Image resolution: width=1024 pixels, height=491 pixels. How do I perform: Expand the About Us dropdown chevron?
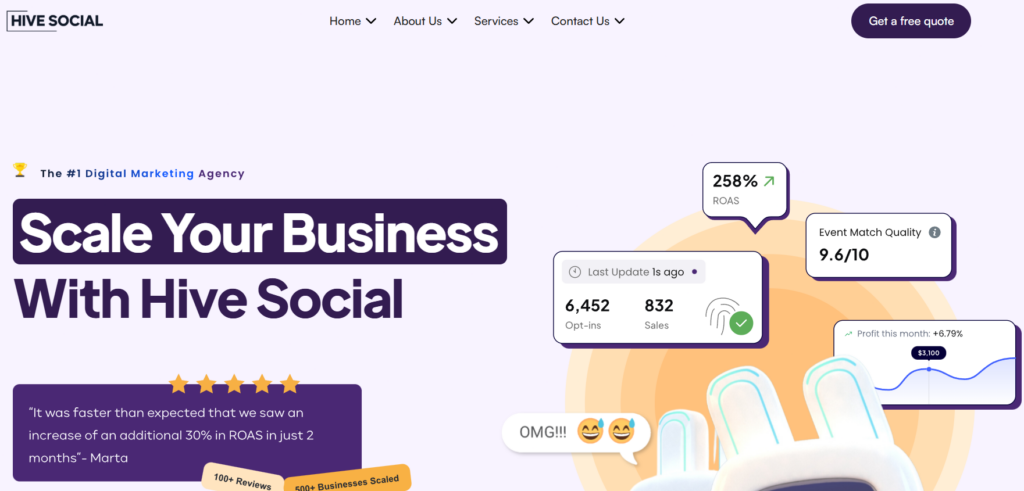452,21
